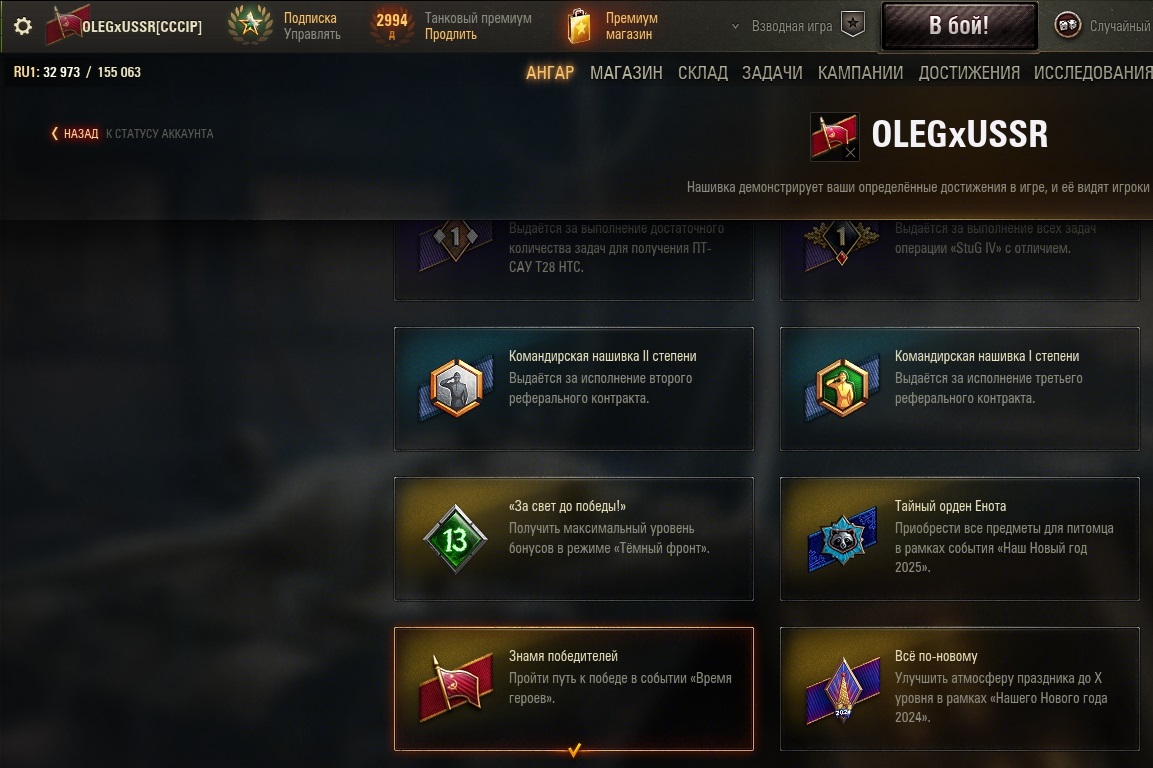Select second-degree commander patch silver soldier icon
This screenshot has height=768, width=1153.
(456, 388)
